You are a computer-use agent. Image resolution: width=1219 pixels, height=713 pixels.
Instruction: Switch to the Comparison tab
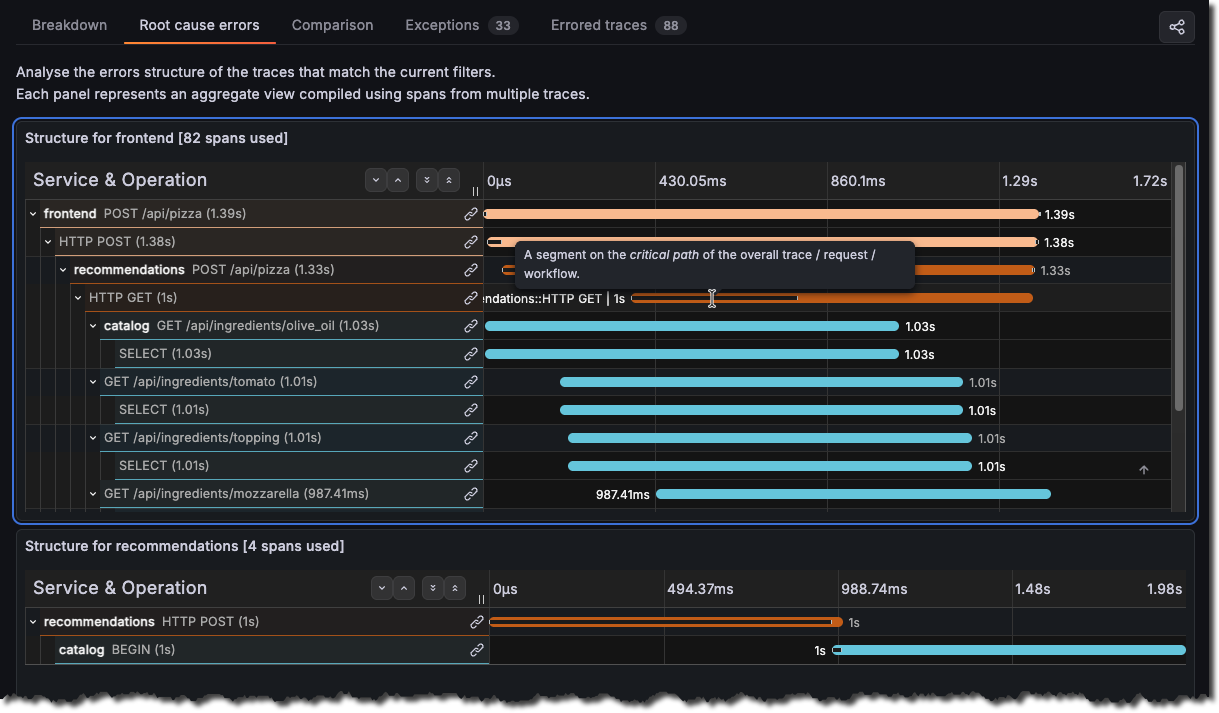pos(332,25)
